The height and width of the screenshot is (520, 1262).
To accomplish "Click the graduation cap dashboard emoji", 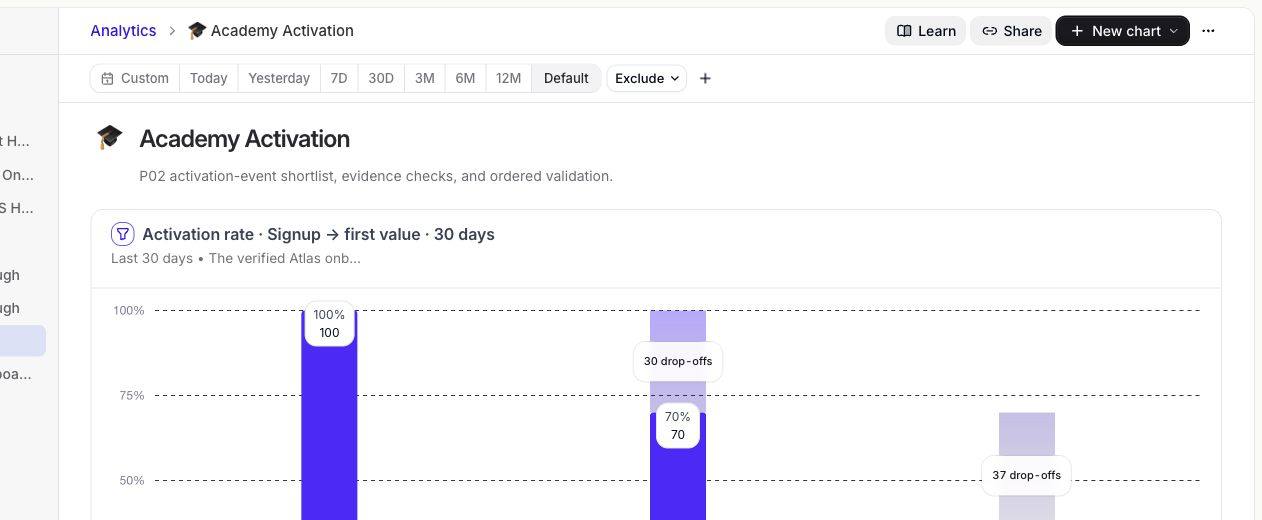I will 109,138.
